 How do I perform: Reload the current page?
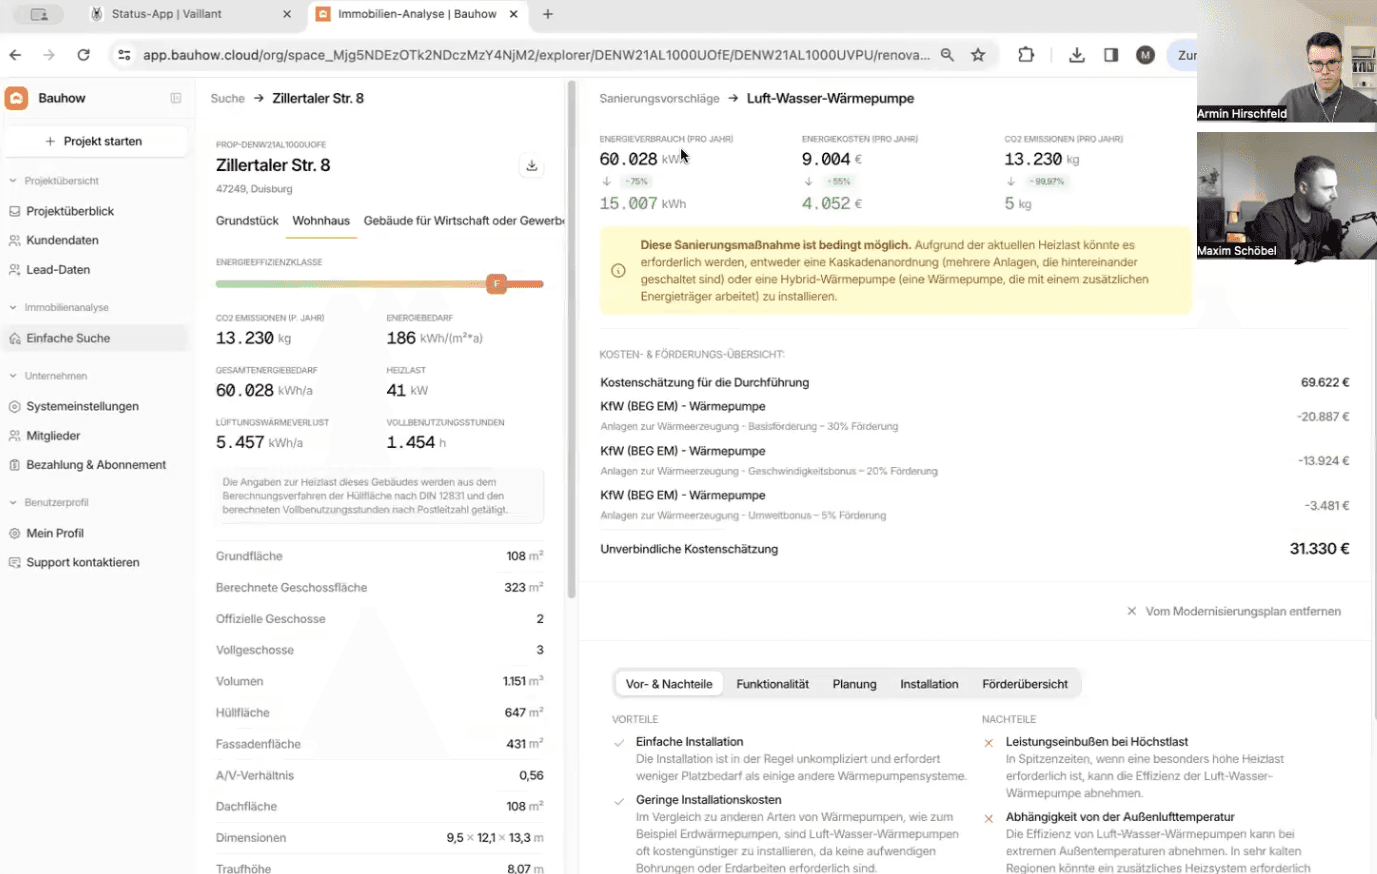(84, 55)
